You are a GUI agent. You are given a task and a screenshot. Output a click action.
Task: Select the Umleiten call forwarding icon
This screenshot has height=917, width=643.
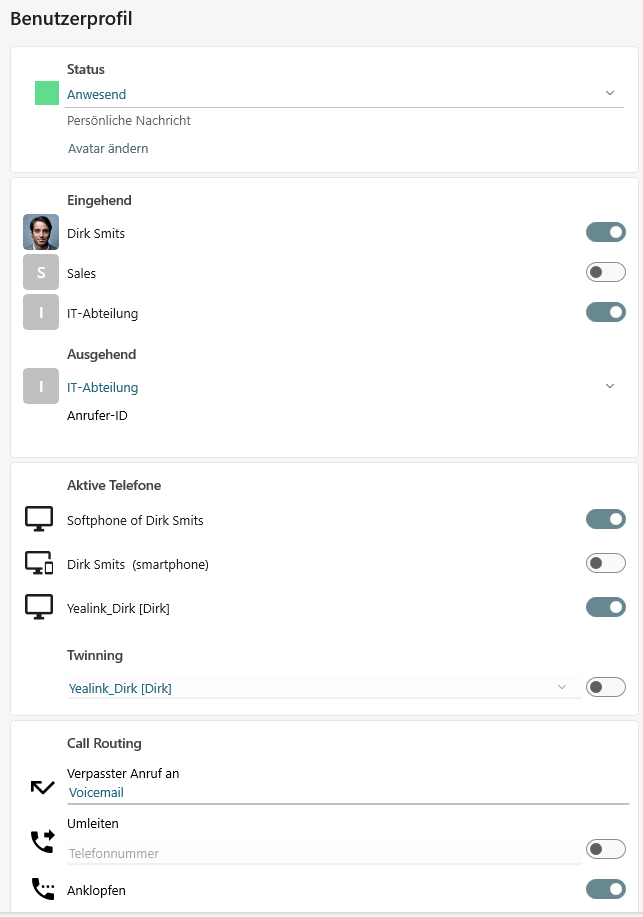[41, 841]
